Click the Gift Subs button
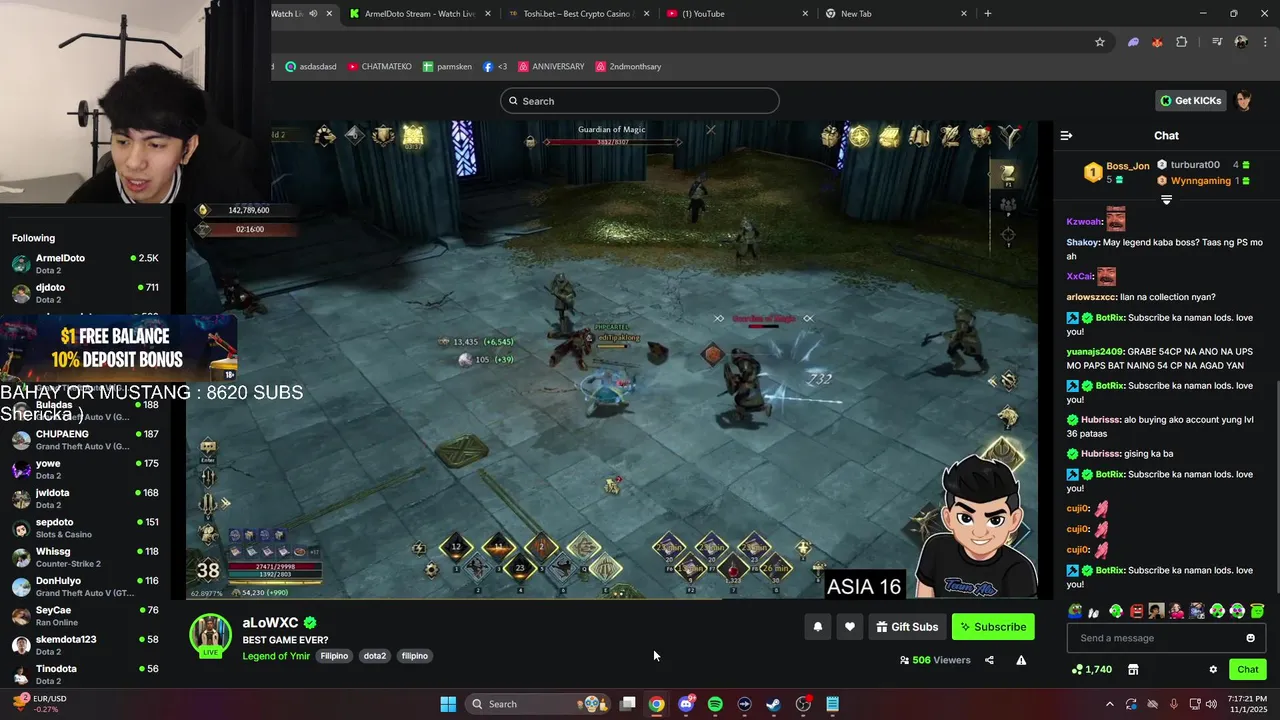Viewport: 1280px width, 720px height. click(907, 627)
